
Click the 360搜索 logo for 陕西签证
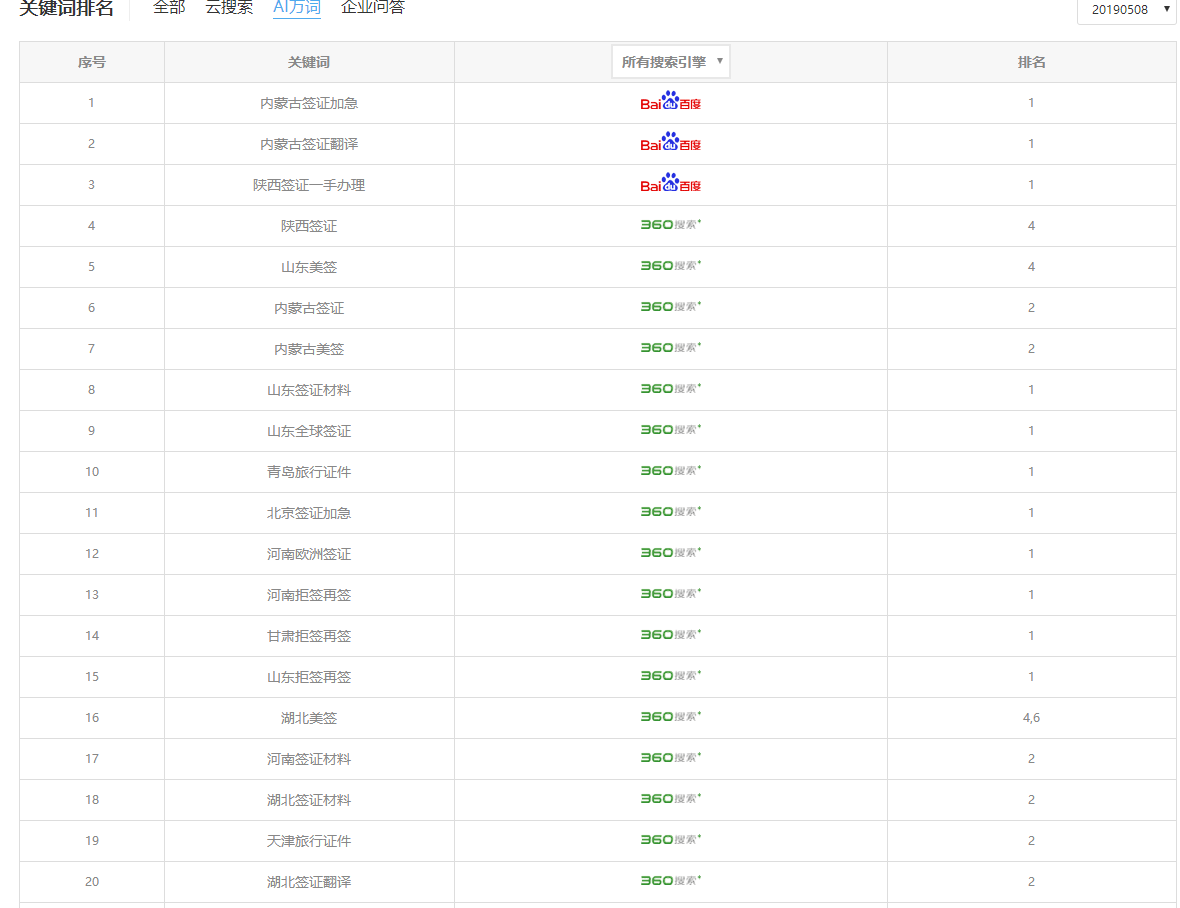coord(671,225)
